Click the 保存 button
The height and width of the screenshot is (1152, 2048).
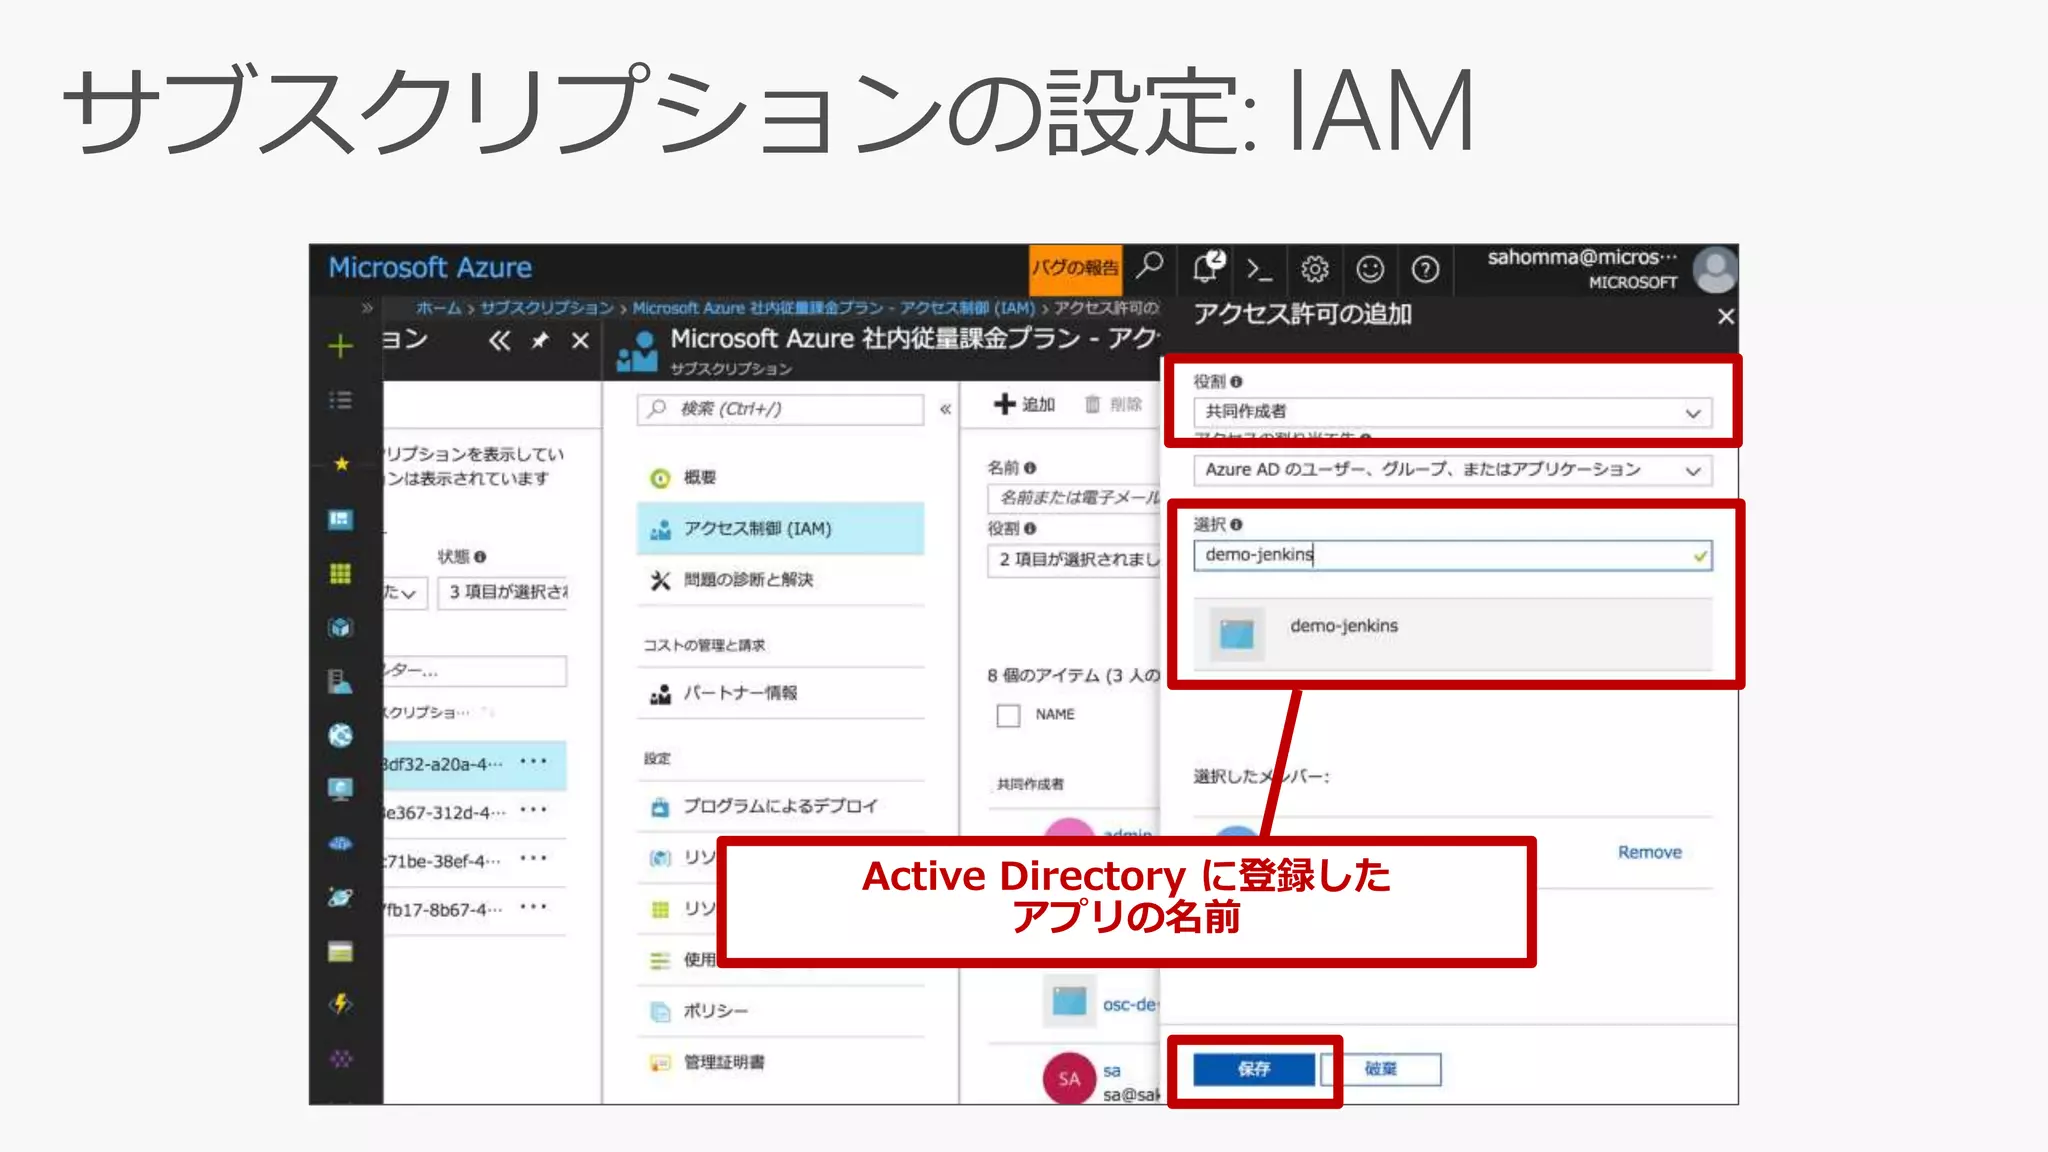[1254, 1069]
